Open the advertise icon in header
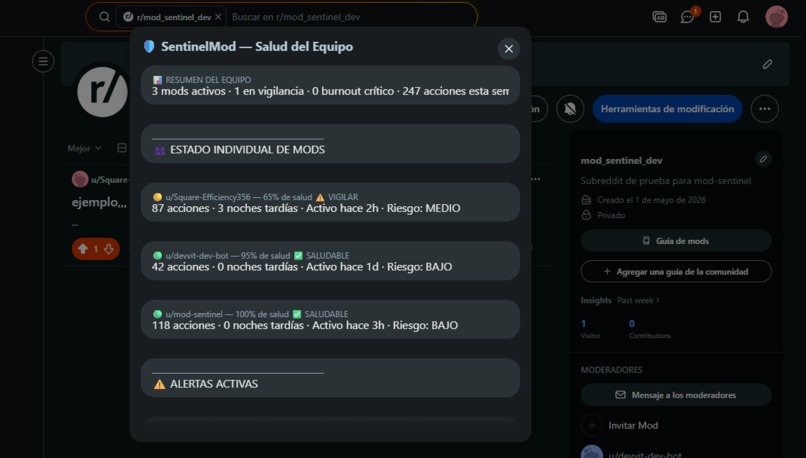 tap(660, 17)
